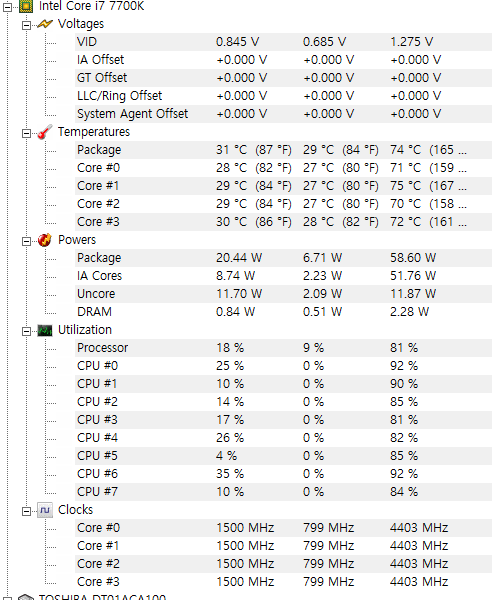Image resolution: width=492 pixels, height=600 pixels.
Task: Select the Package temperature row
Action: click(283, 150)
